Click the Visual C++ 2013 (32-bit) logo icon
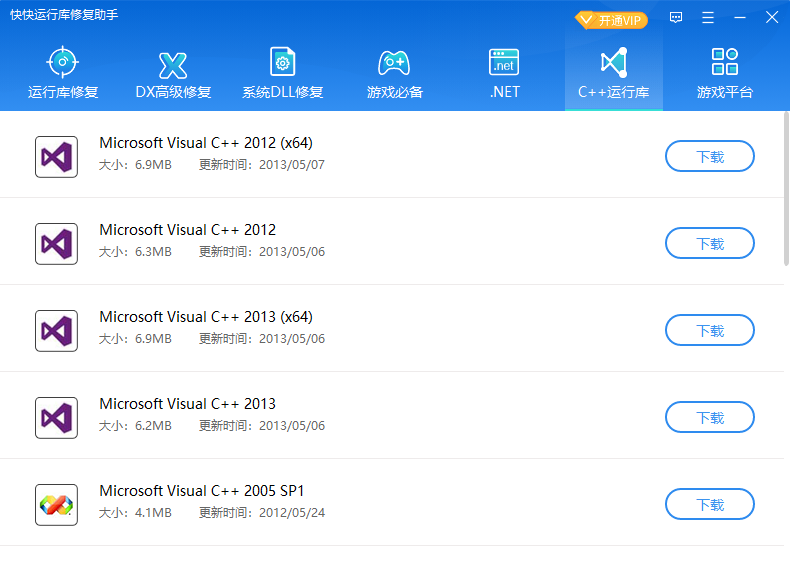 coord(56,418)
